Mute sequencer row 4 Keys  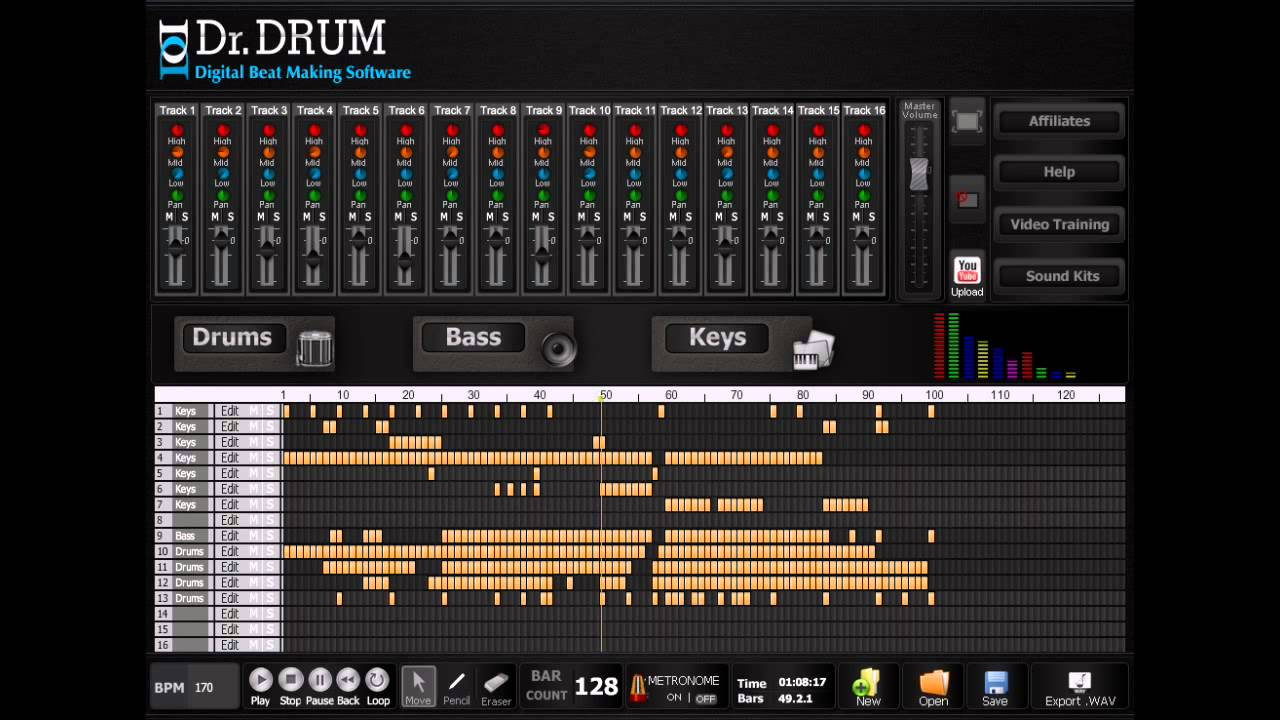(254, 458)
